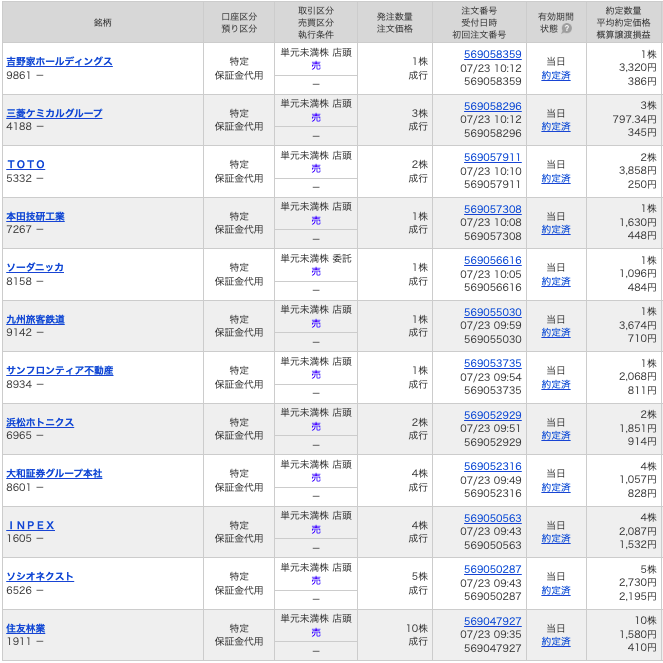This screenshot has width=663, height=663.
Task: Select the 3,858円 average price value
Action: coord(638,170)
